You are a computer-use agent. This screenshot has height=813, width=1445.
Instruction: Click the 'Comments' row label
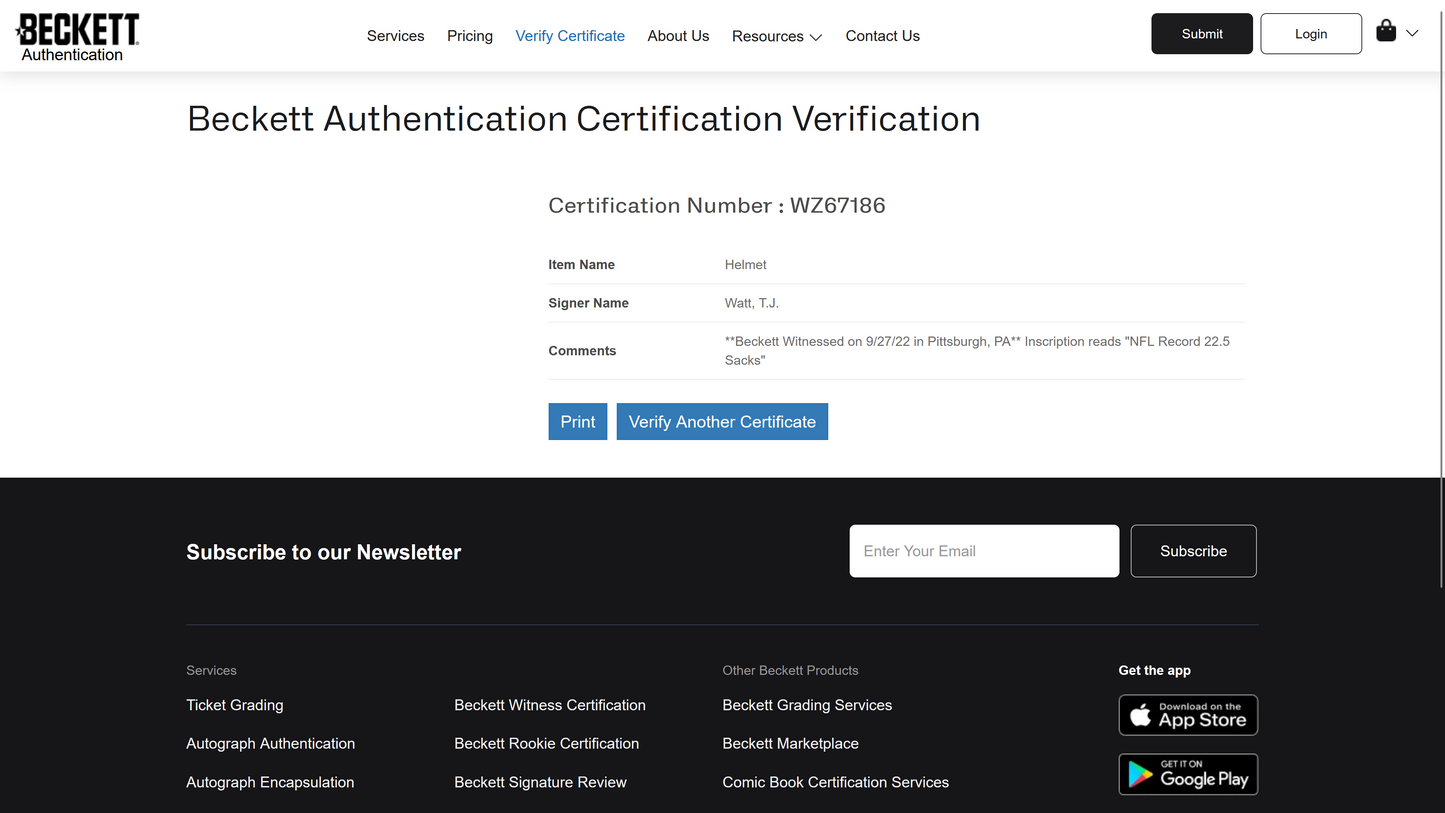583,351
